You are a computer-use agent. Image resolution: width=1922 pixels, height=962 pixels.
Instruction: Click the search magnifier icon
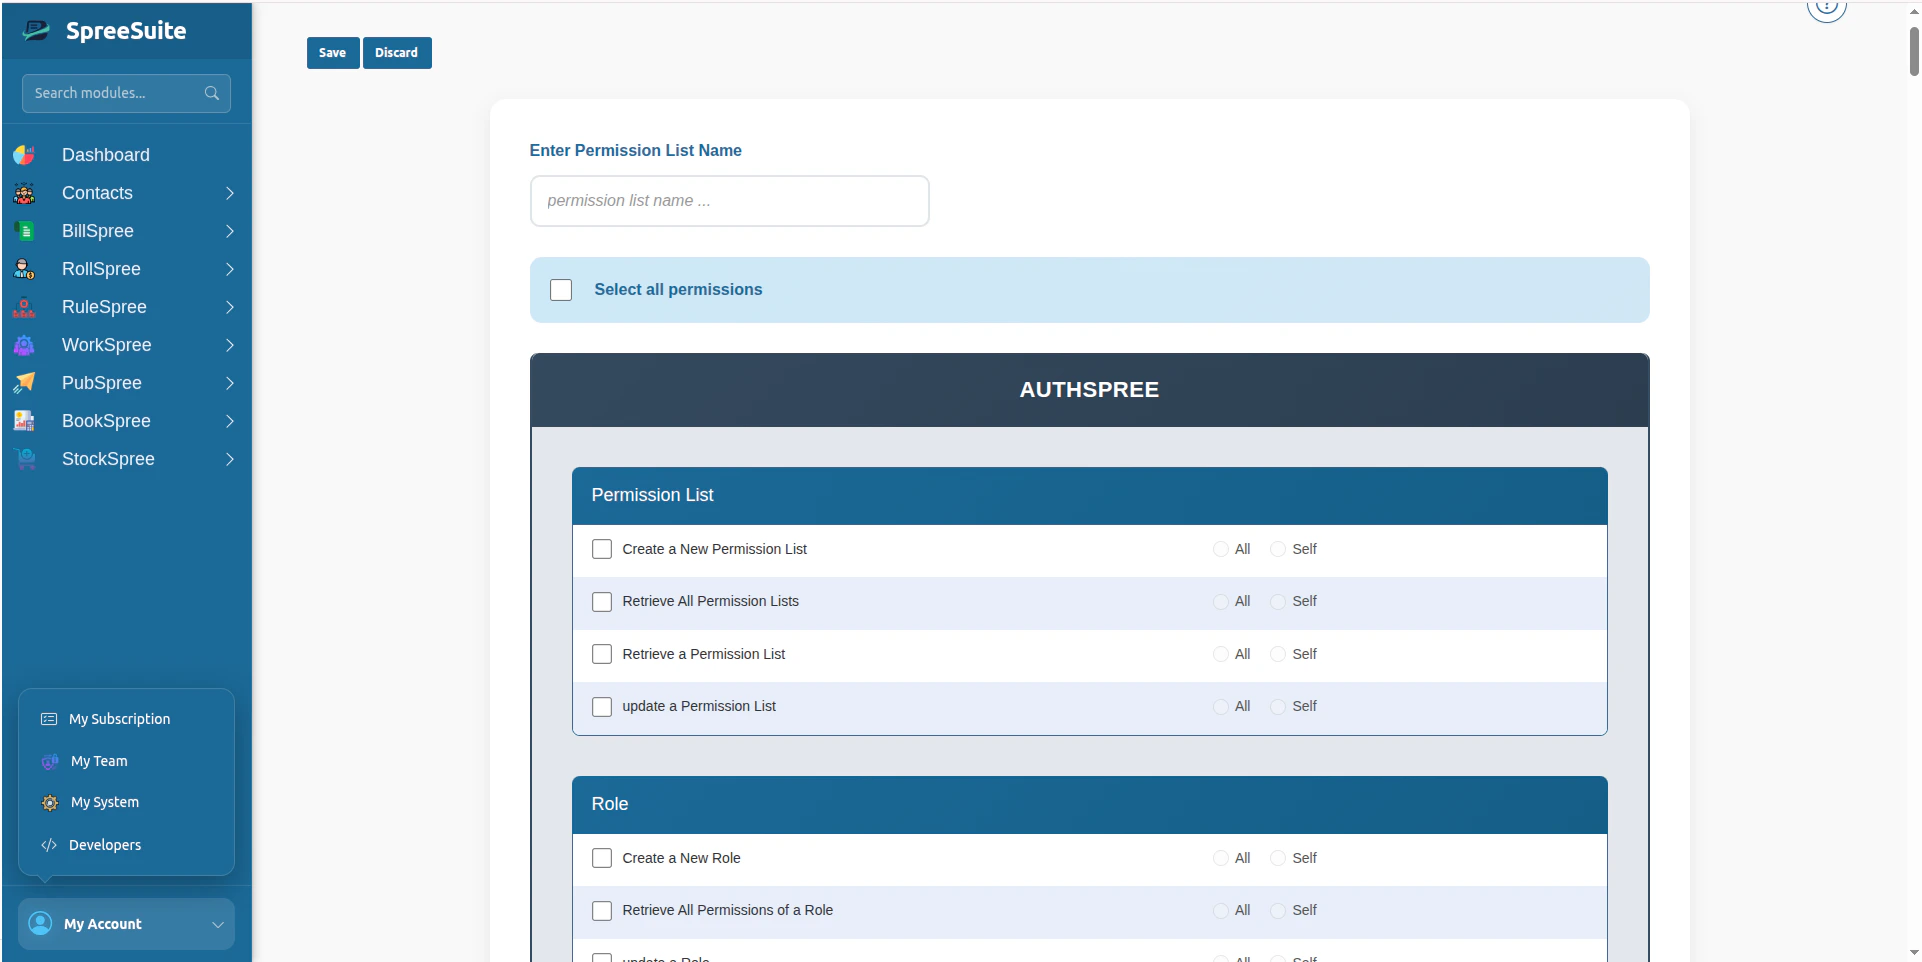point(212,93)
